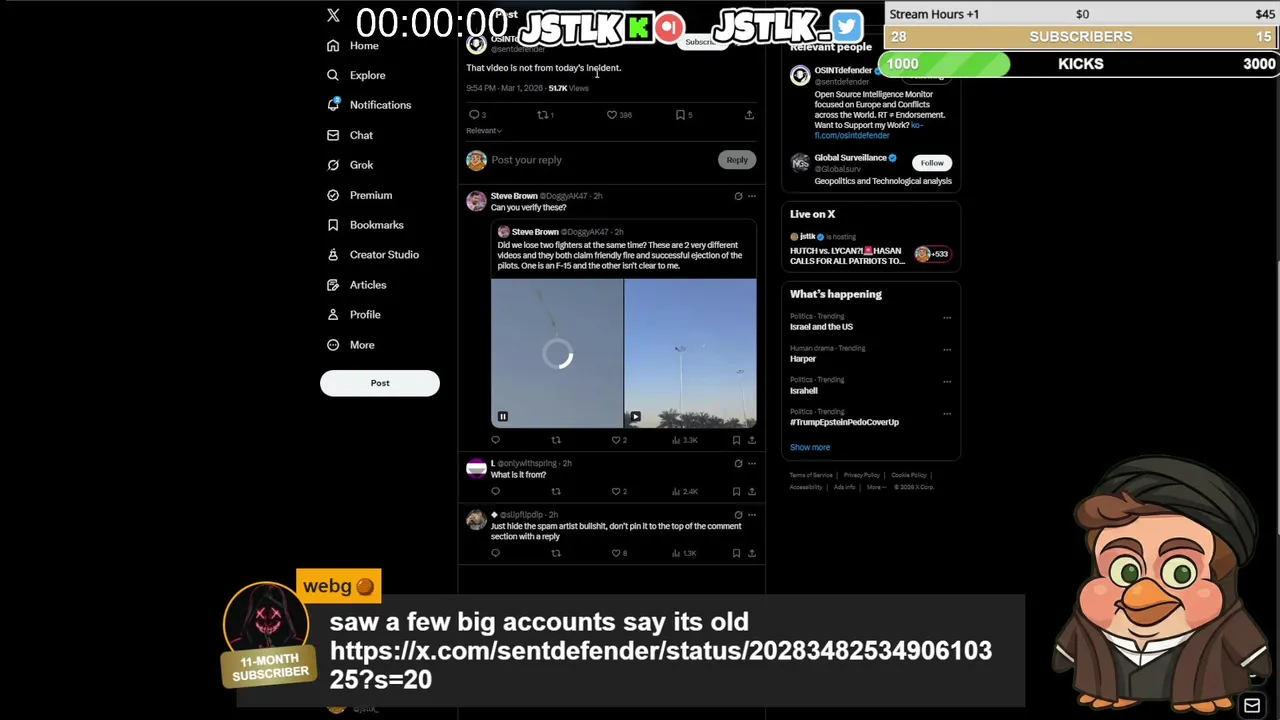
Task: Click the Grok icon on @onlywithspring's reply
Action: tap(738, 464)
